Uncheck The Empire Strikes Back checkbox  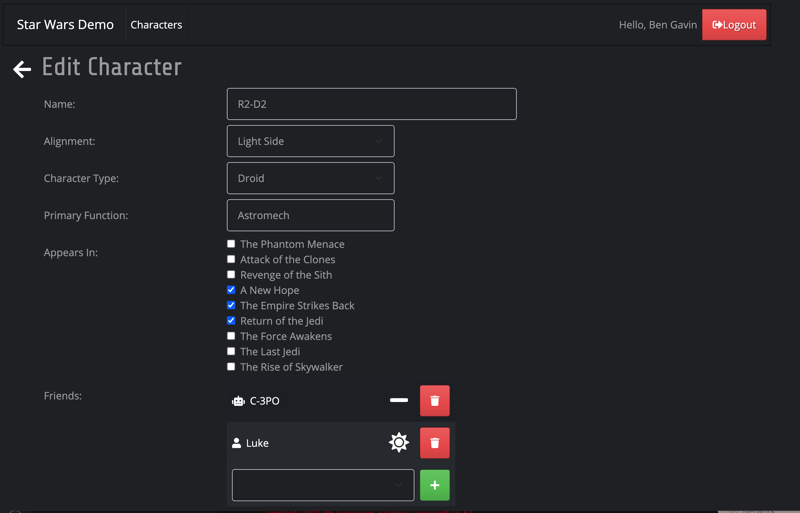(231, 305)
